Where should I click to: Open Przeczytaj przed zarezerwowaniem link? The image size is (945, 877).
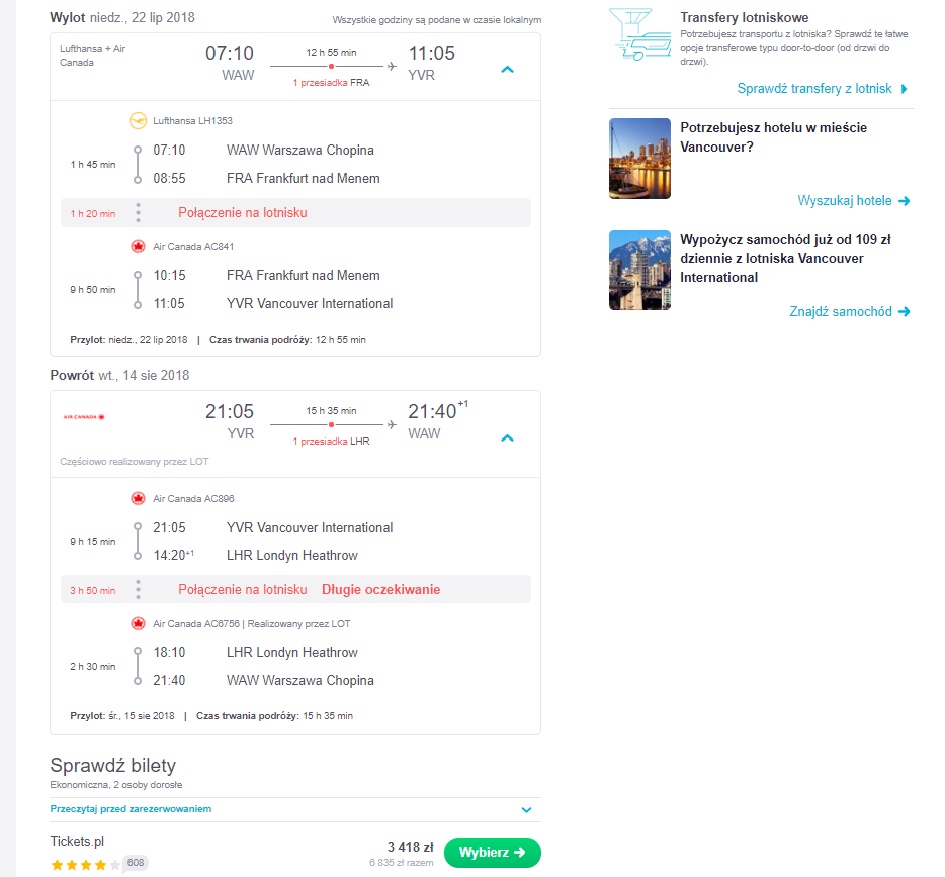point(131,809)
